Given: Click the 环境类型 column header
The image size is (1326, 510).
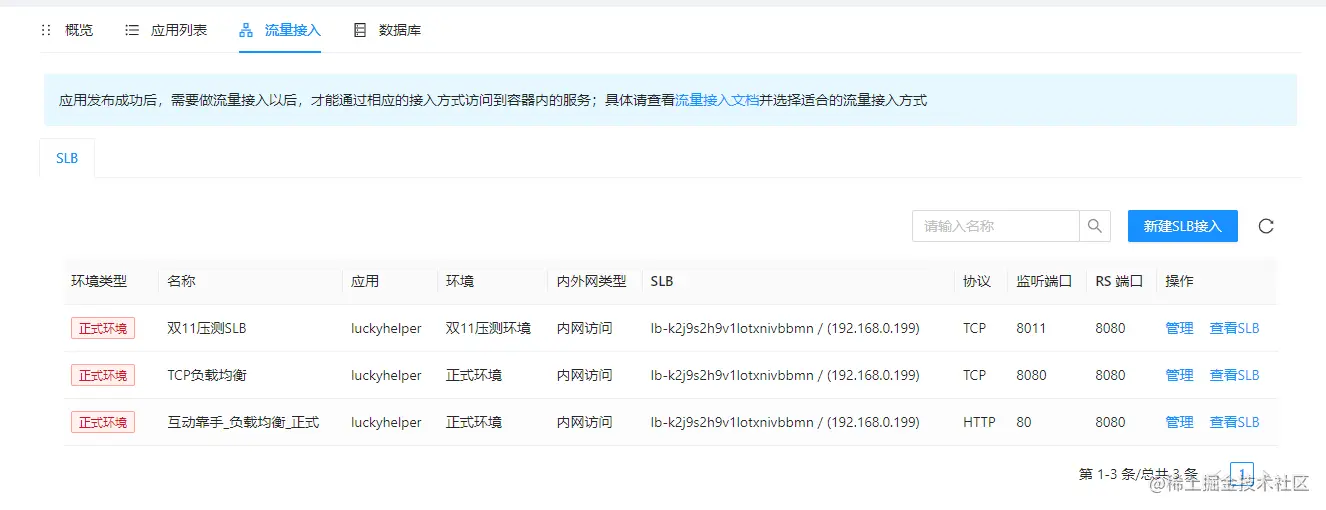Looking at the screenshot, I should click(99, 281).
